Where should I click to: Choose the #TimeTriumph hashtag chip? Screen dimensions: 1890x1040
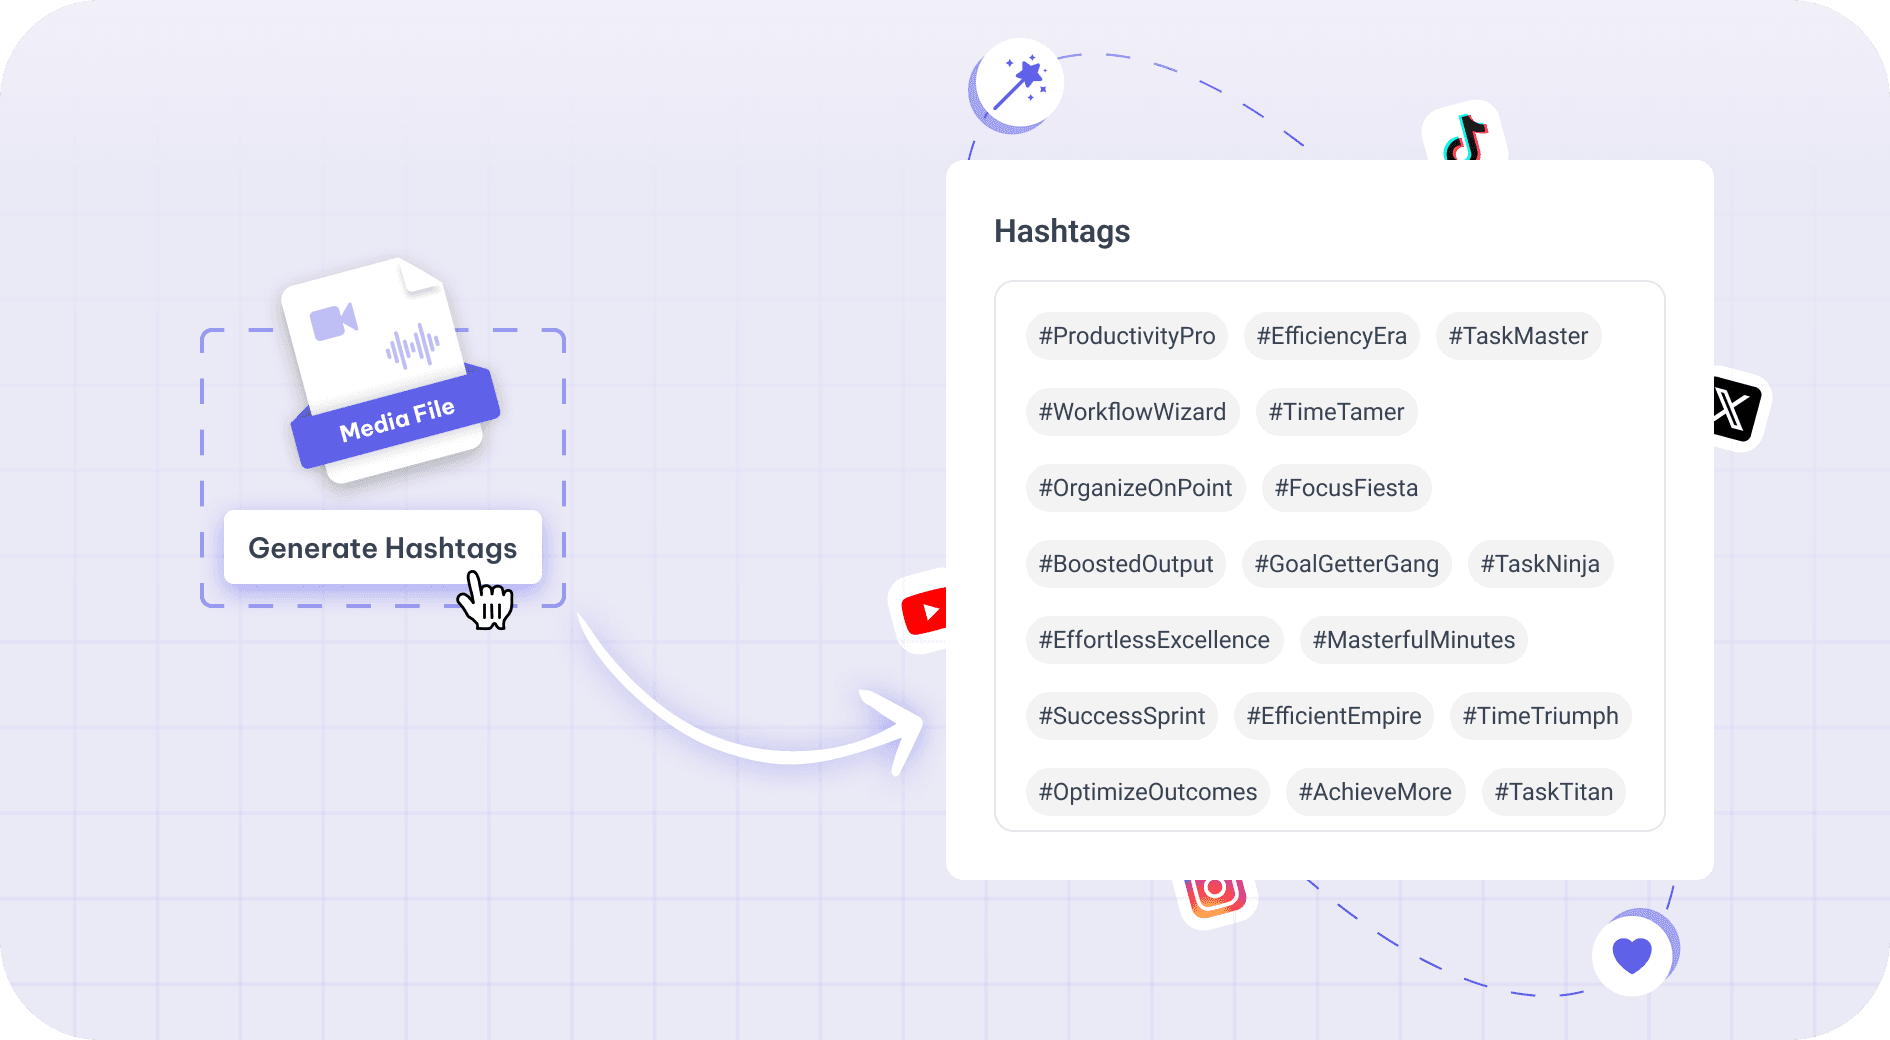point(1540,716)
